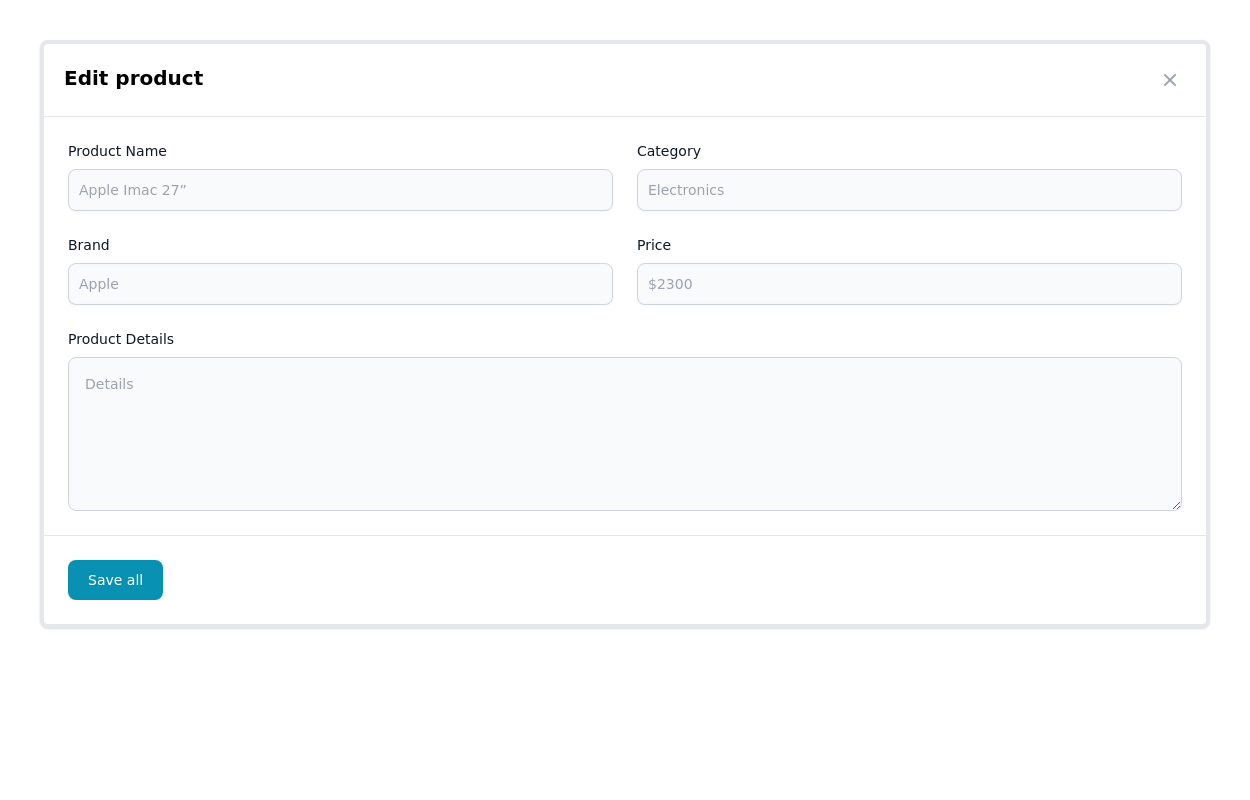This screenshot has width=1250, height=800.
Task: Click the Edit product dialog title
Action: pyautogui.click(x=133, y=78)
